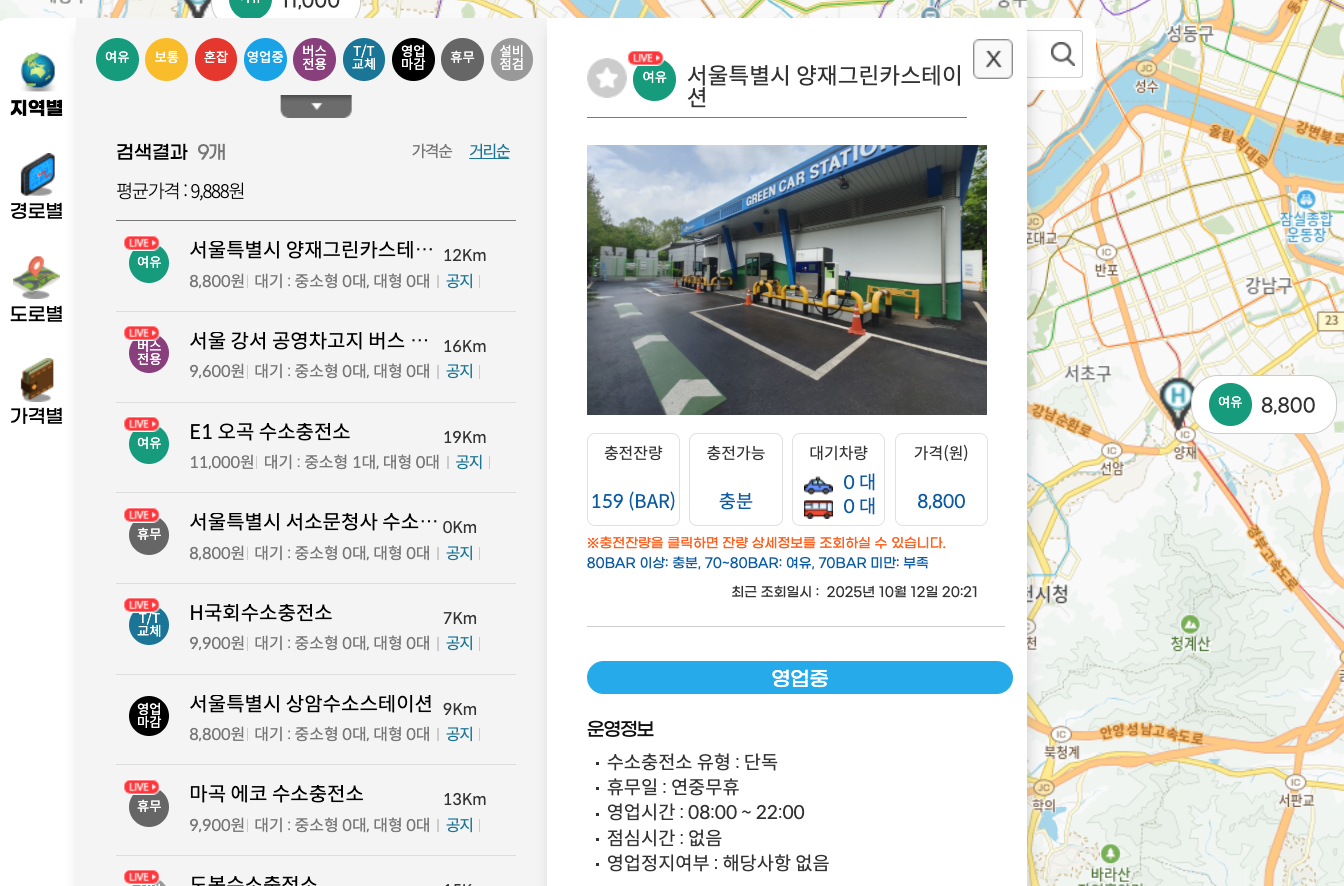Toggle the 설비점검 status filter
This screenshot has height=886, width=1344.
[x=512, y=59]
